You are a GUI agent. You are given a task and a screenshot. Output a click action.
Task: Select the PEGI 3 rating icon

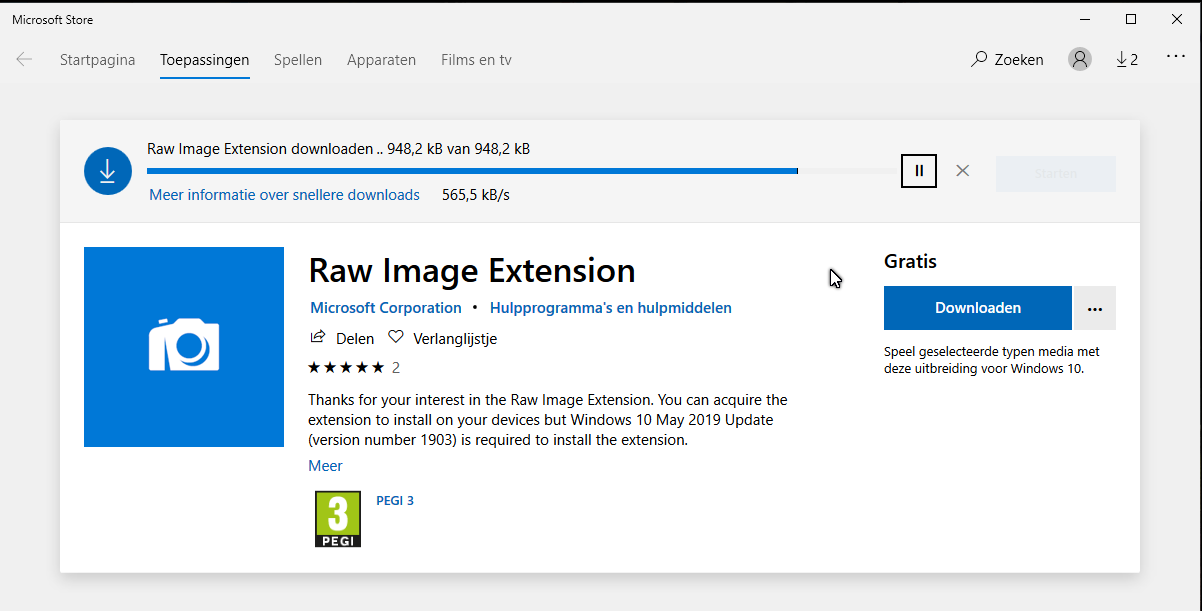point(337,519)
